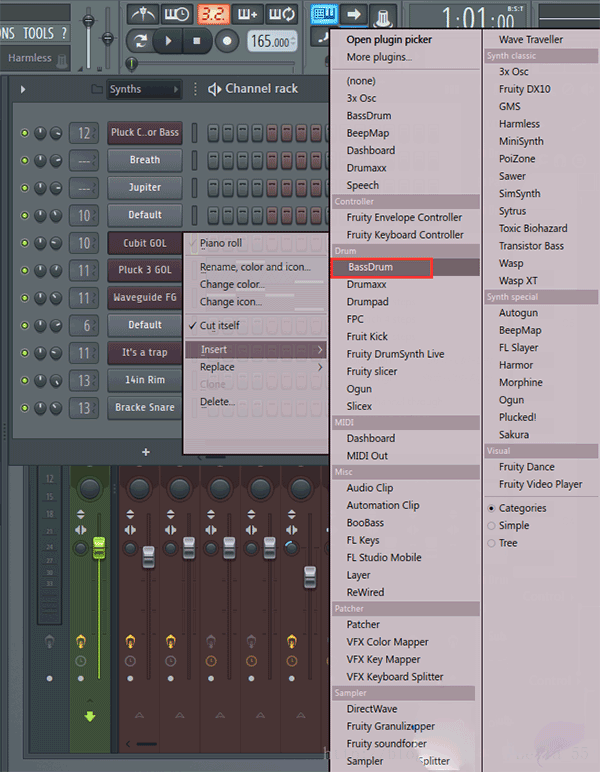Click the blue-ringed stereo separation knob in mixer
The width and height of the screenshot is (600, 772).
291,548
